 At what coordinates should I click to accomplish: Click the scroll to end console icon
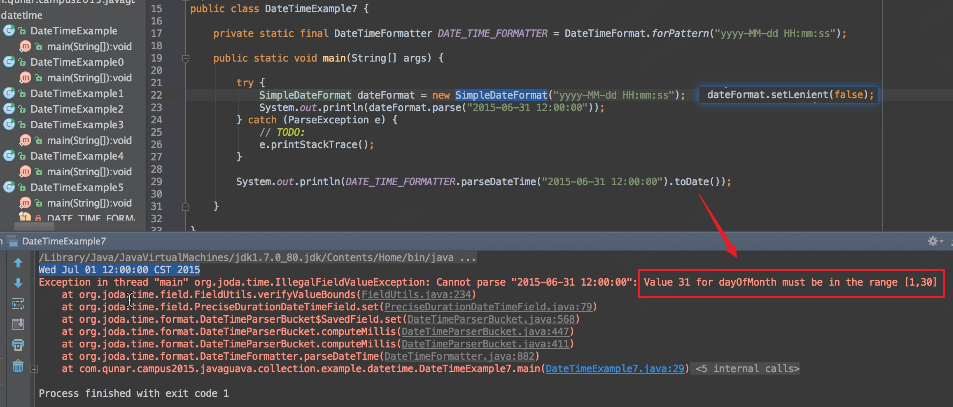[18, 324]
